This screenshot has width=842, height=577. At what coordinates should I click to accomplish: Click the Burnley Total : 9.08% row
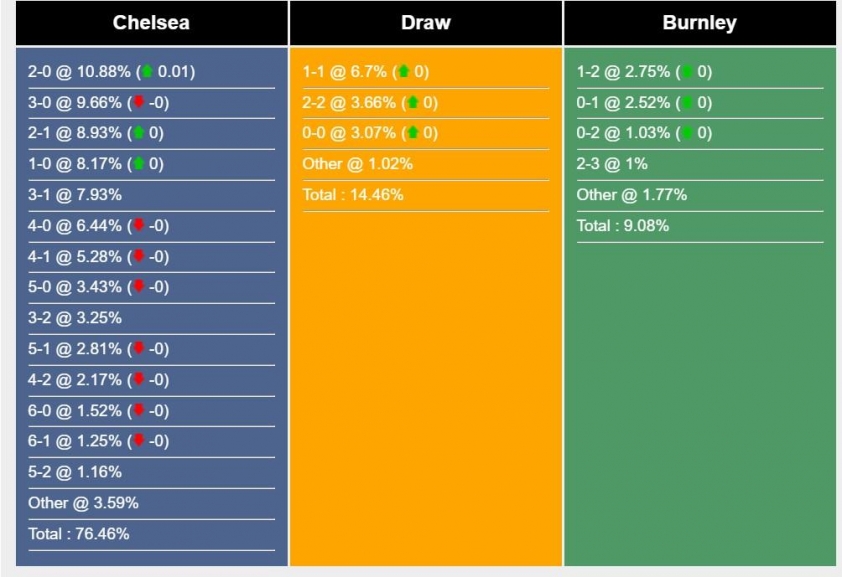[623, 226]
